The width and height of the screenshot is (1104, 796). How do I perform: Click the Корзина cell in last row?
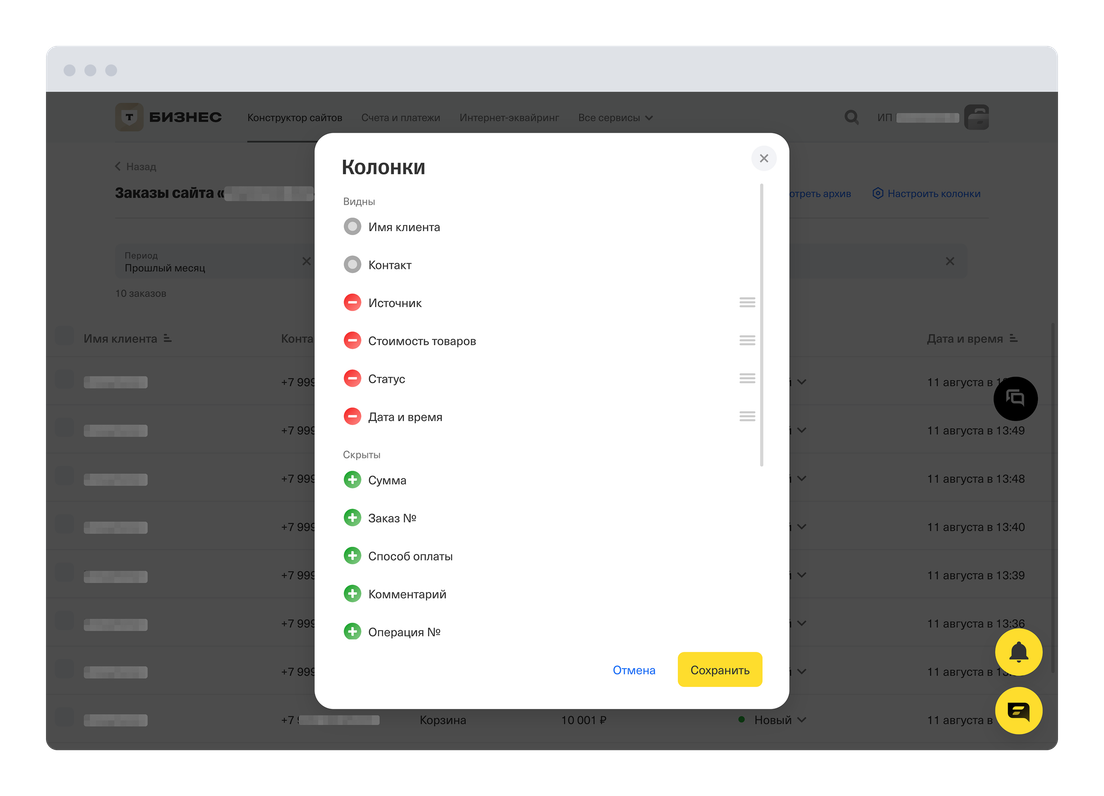pos(443,720)
